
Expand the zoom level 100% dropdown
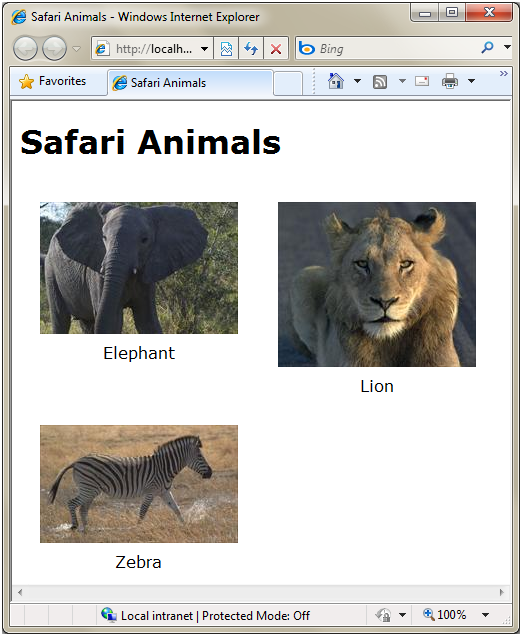(x=485, y=615)
